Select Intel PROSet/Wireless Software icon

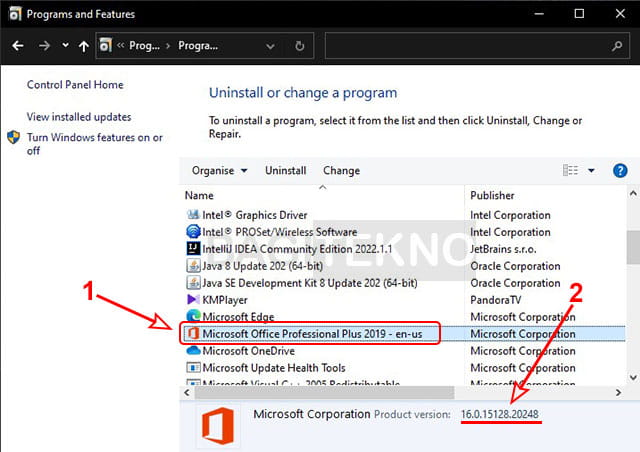pyautogui.click(x=193, y=232)
